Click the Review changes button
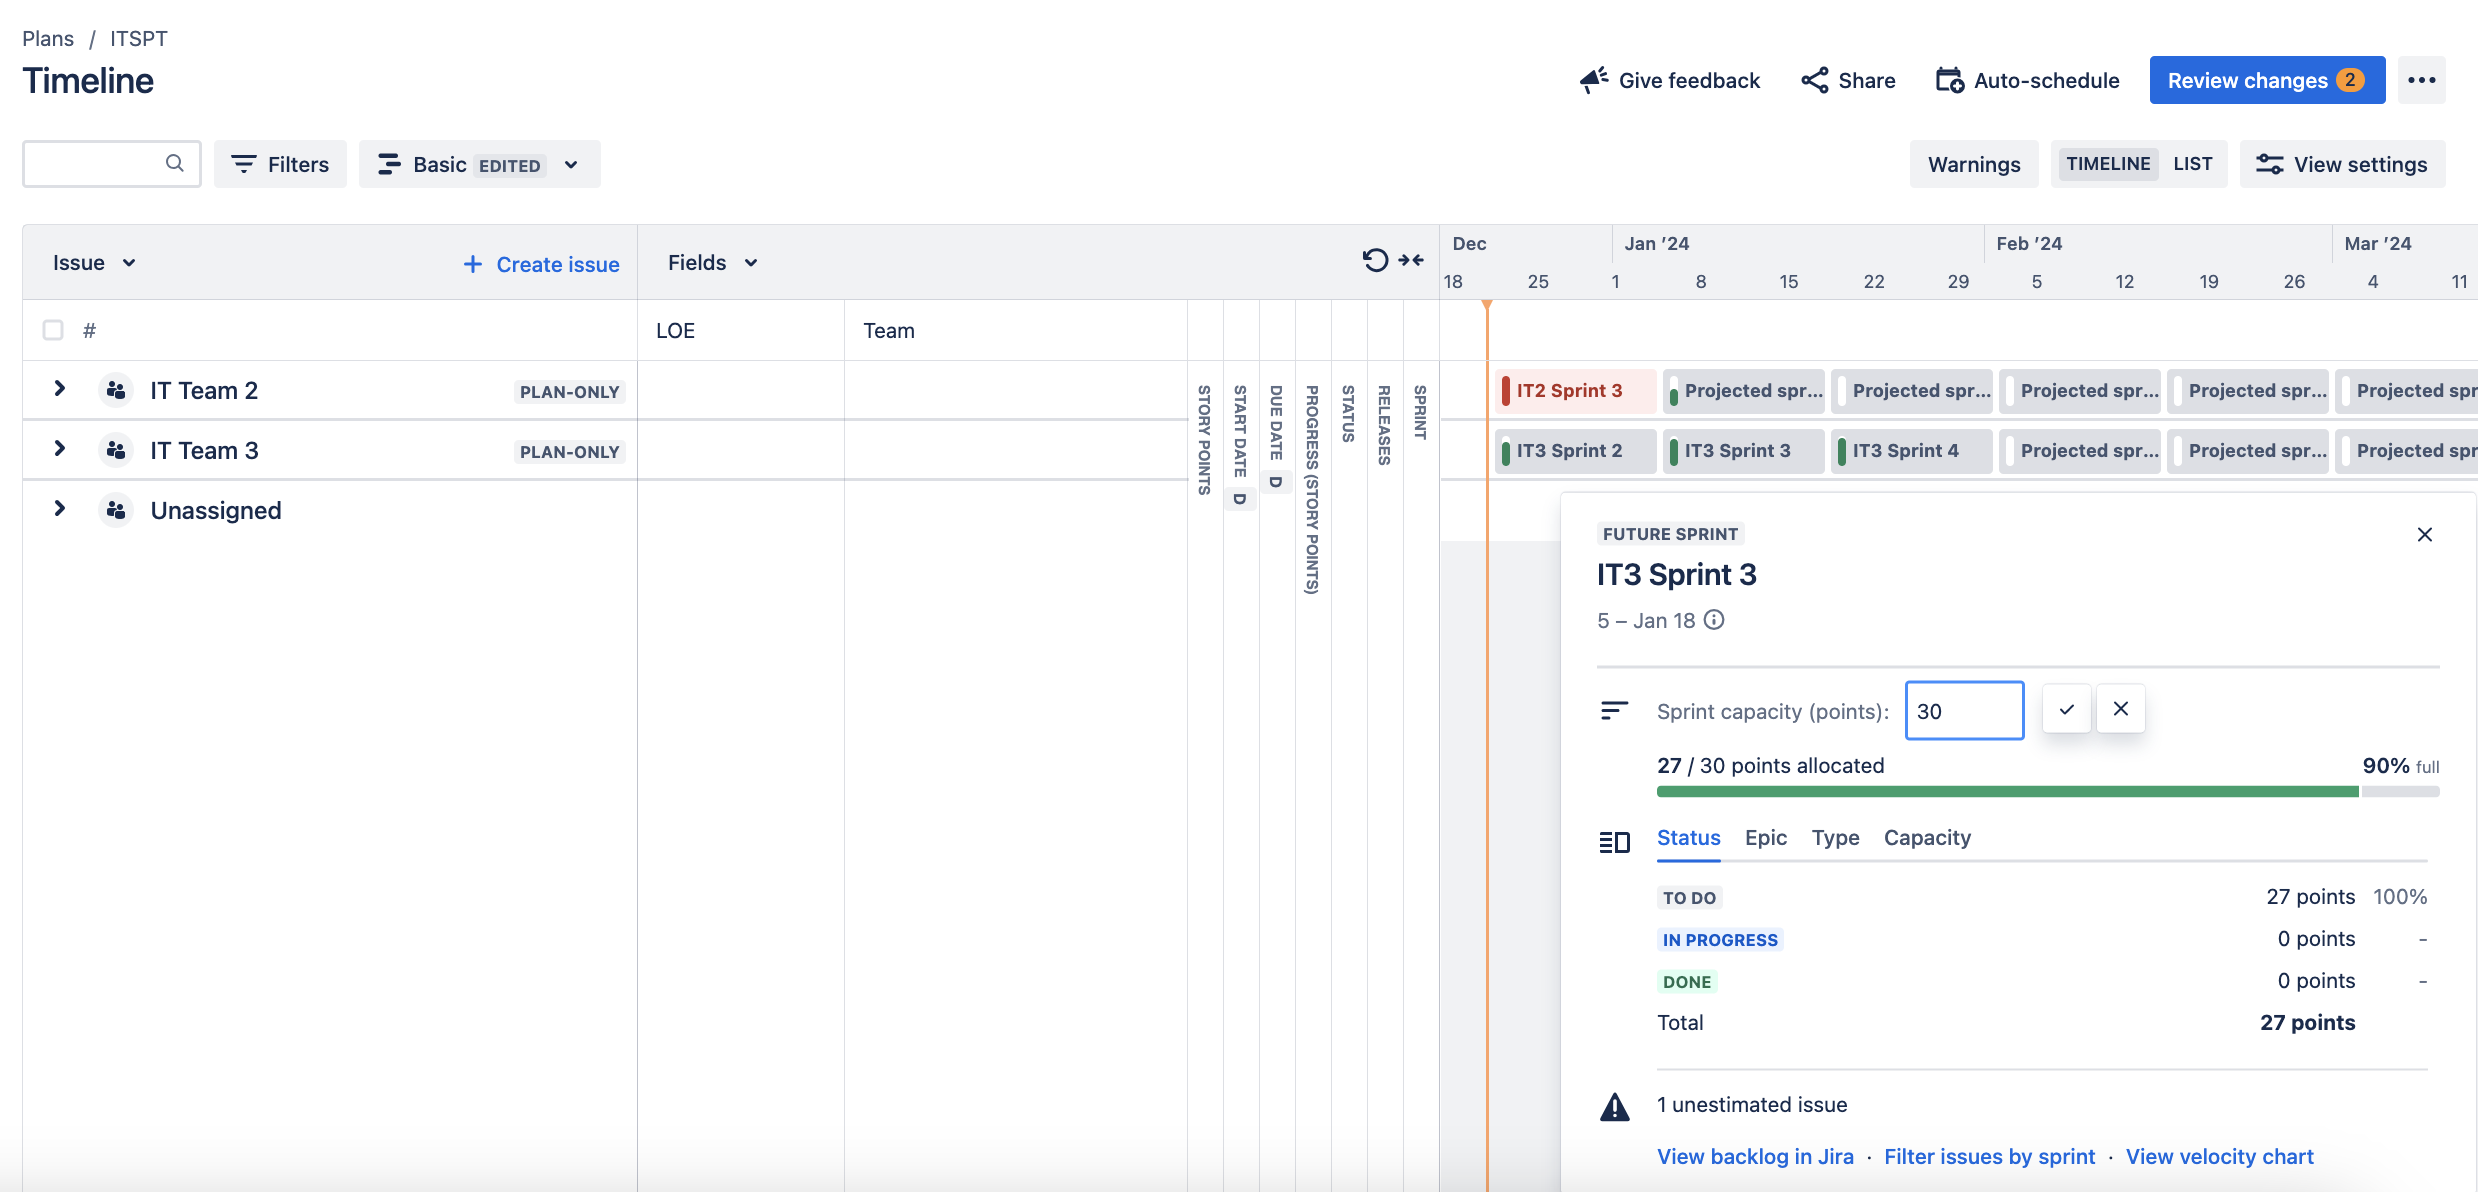This screenshot has width=2478, height=1192. tap(2266, 80)
